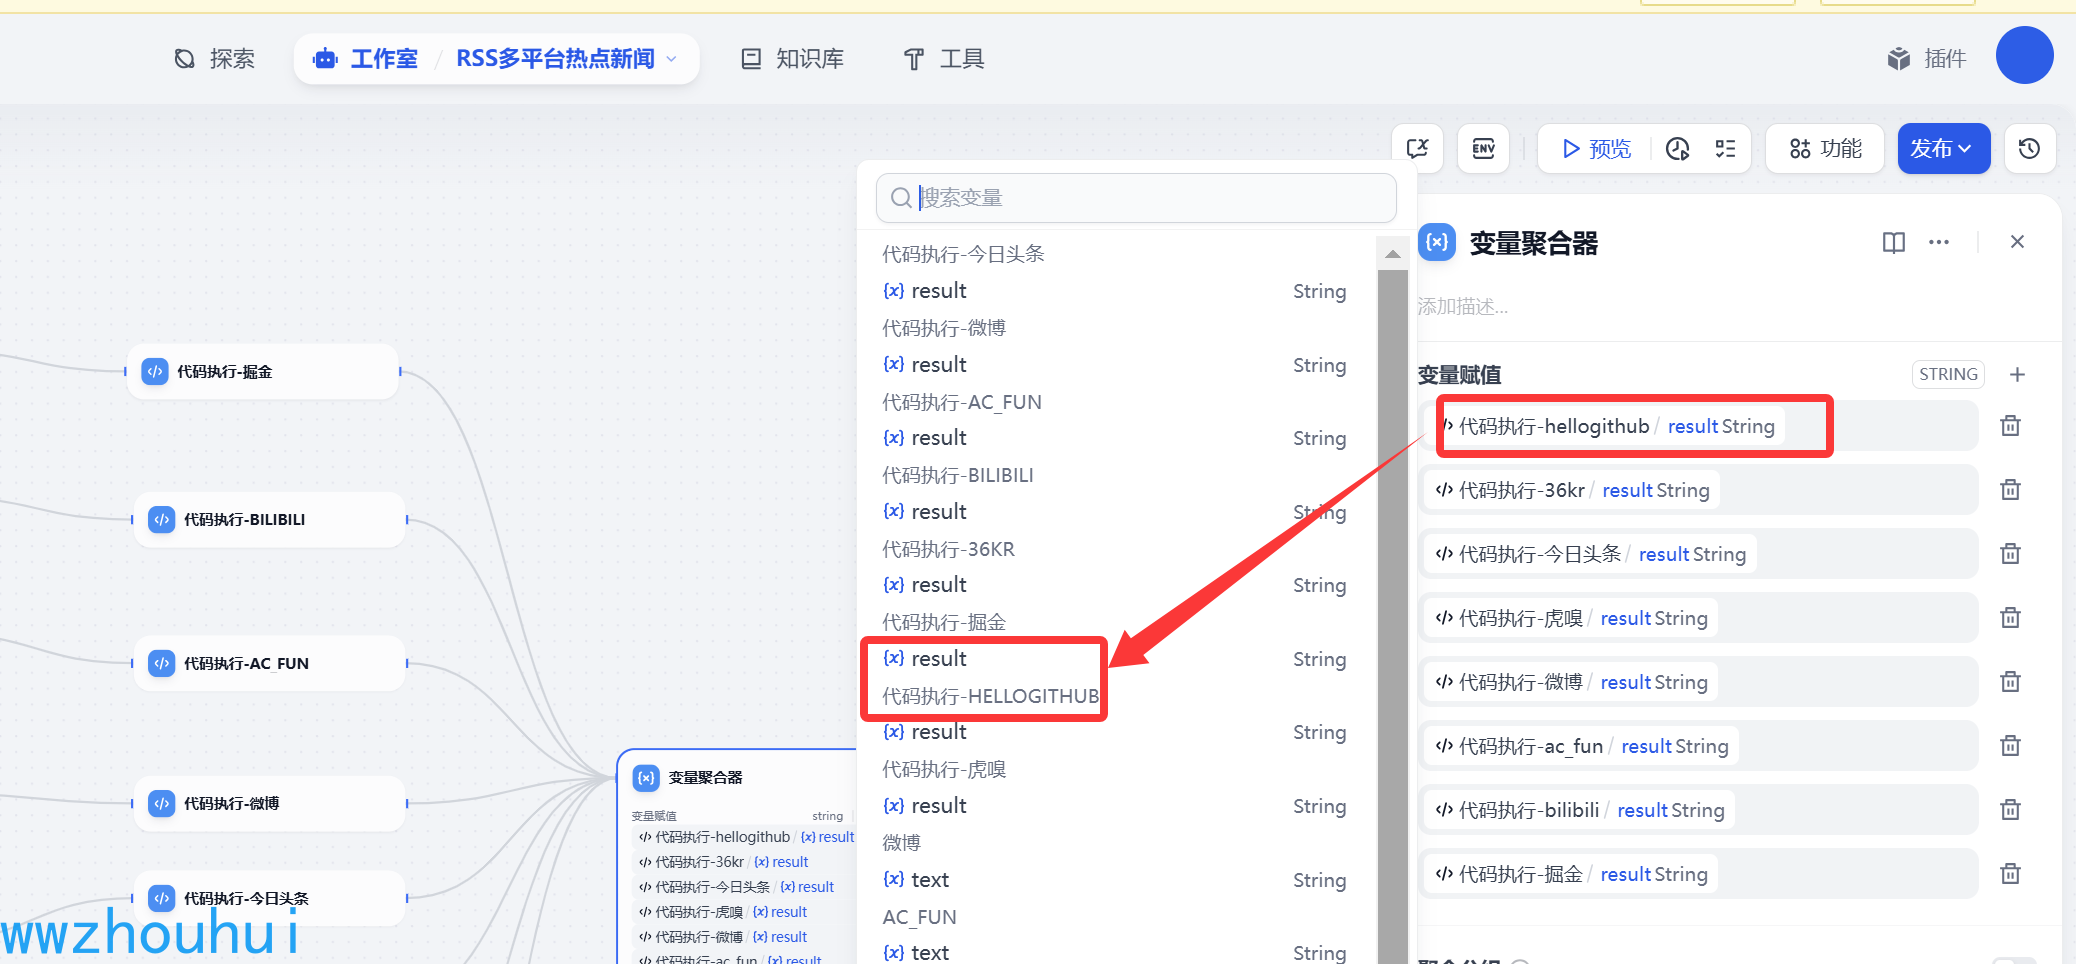Delete the 代码执行-虎嗅 variable
2076x964 pixels.
point(2010,618)
